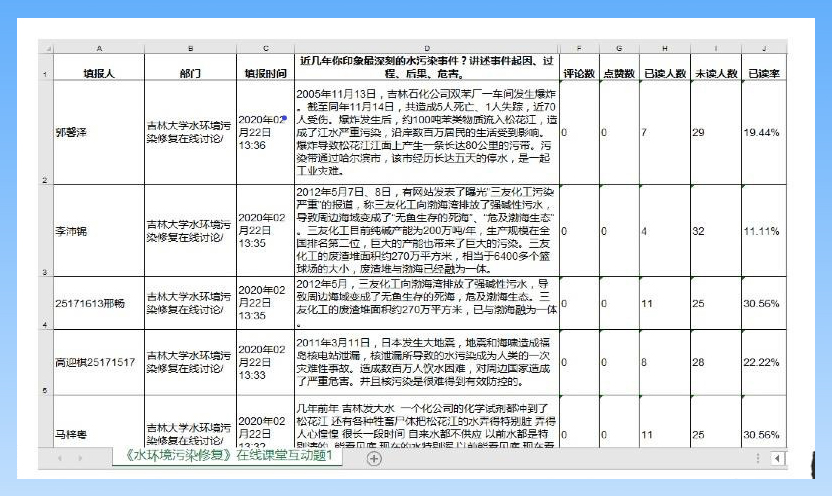Select the 22.22% read rate cell
The height and width of the screenshot is (496, 832).
coord(763,362)
